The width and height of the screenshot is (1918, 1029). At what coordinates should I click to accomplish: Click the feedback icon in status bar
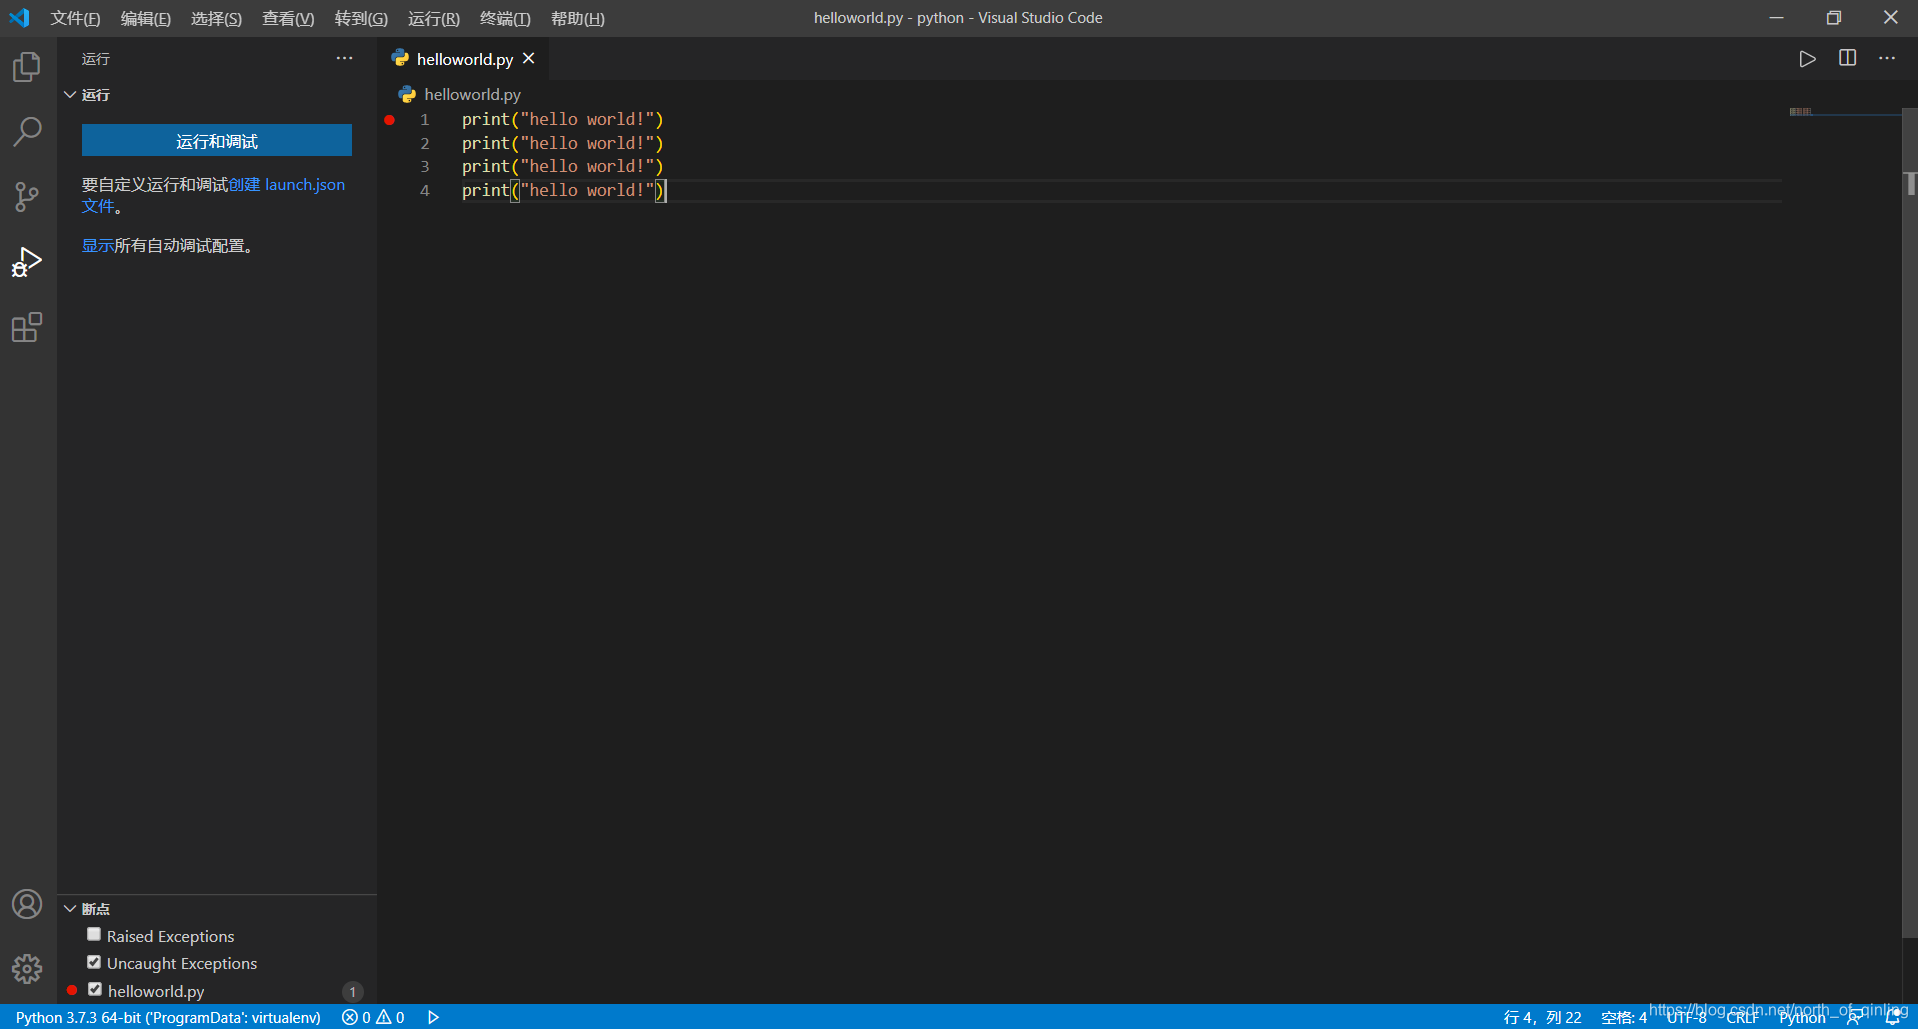(1855, 1018)
